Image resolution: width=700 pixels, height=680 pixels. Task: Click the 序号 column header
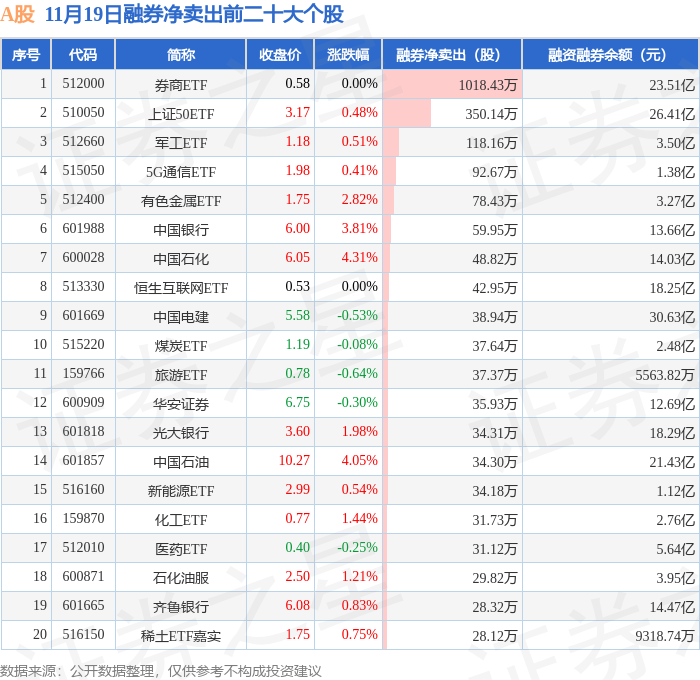pos(26,55)
